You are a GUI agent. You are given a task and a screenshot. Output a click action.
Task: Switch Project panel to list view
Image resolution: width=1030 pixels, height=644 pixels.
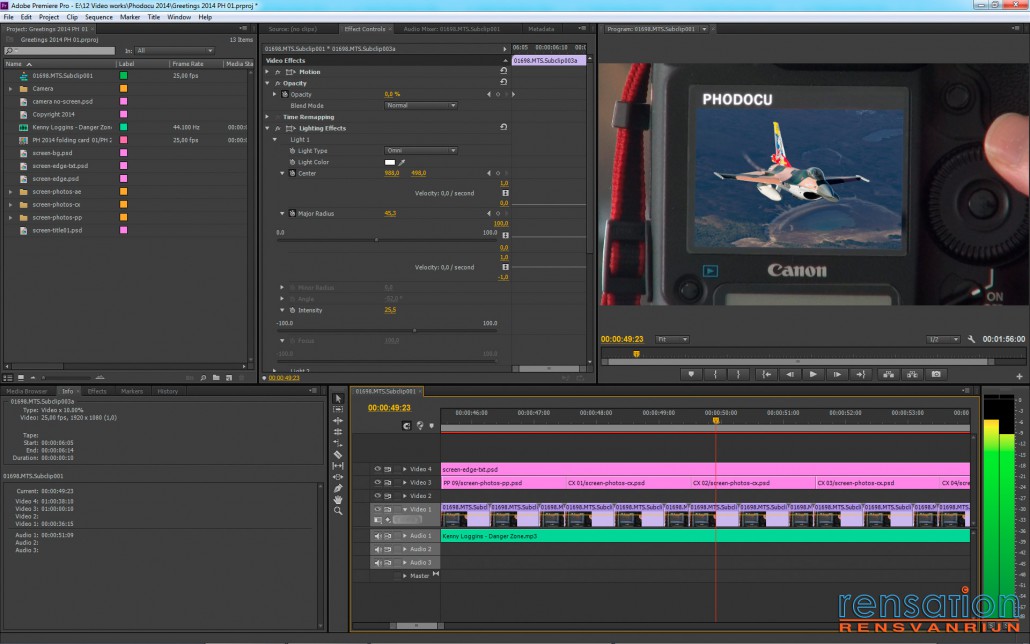[x=8, y=378]
